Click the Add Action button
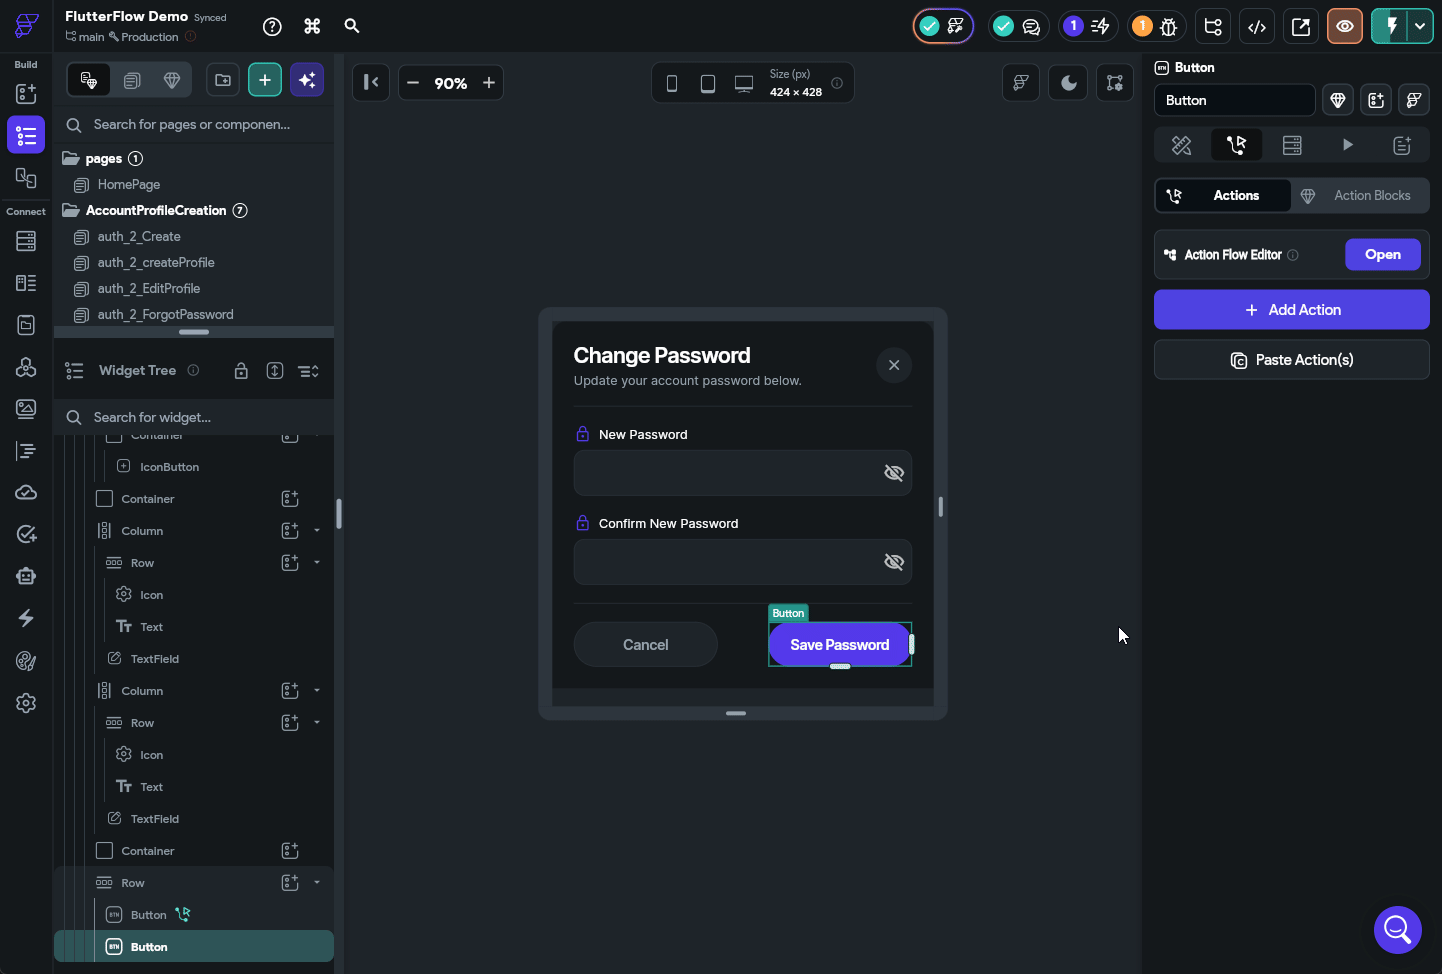1442x974 pixels. pos(1292,310)
